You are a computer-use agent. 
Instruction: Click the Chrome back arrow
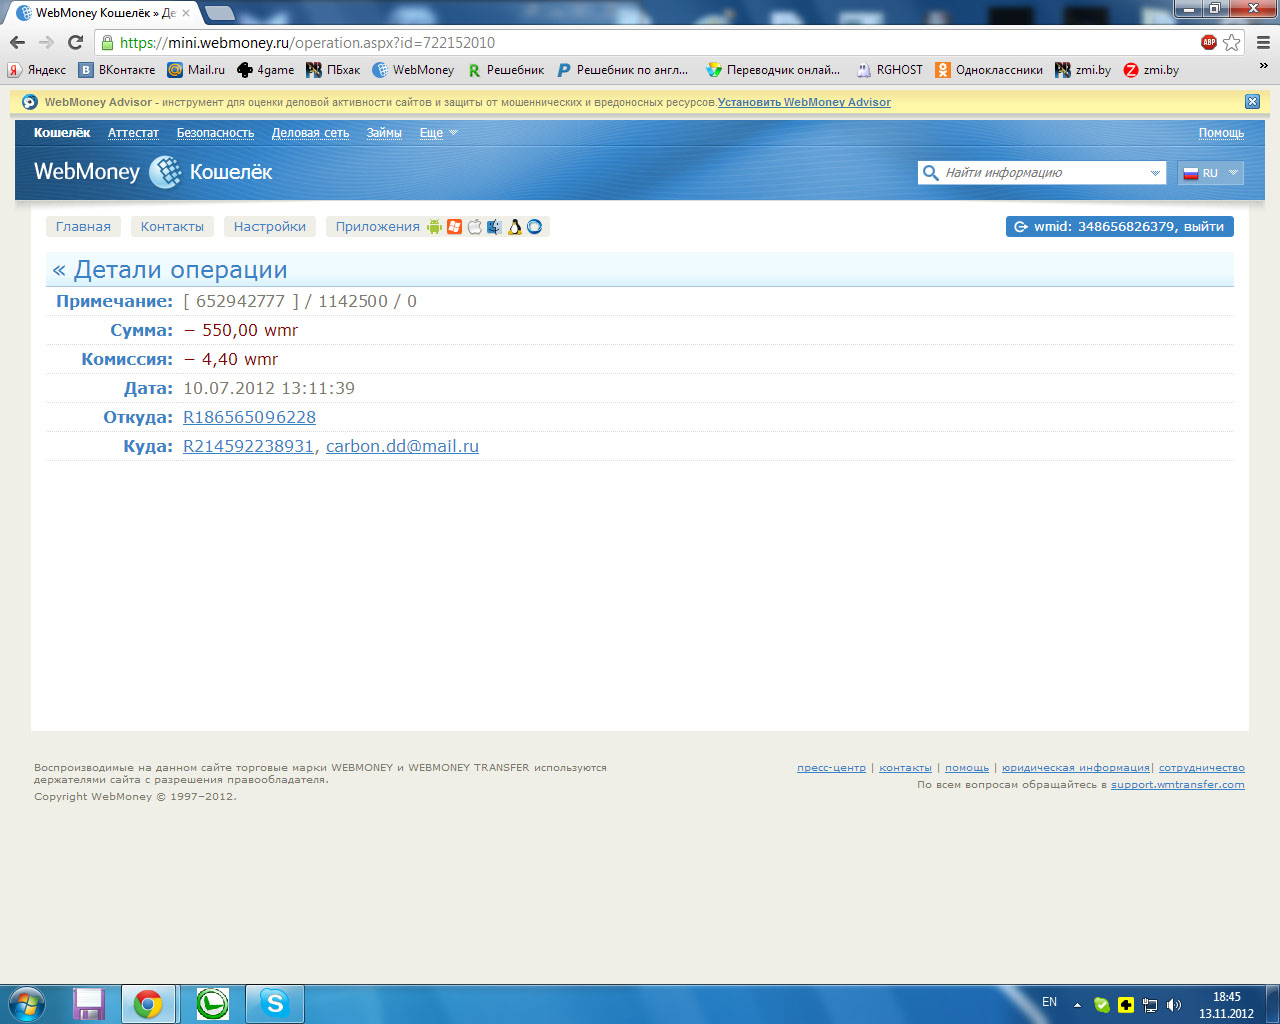(17, 42)
